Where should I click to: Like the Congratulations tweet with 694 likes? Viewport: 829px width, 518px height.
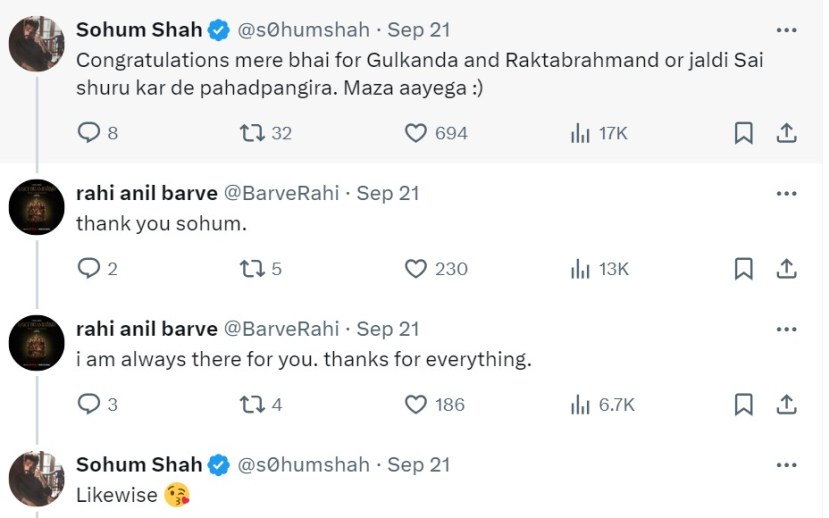pos(416,133)
